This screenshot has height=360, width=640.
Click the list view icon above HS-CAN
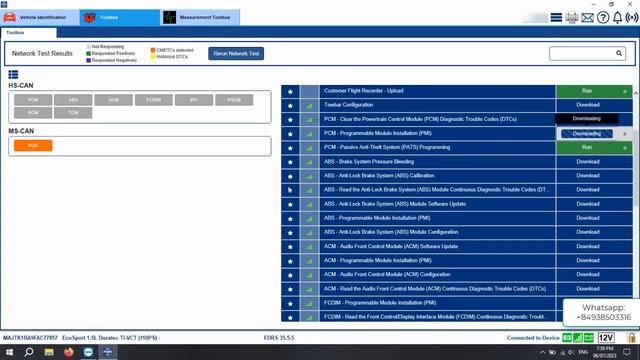tap(13, 74)
